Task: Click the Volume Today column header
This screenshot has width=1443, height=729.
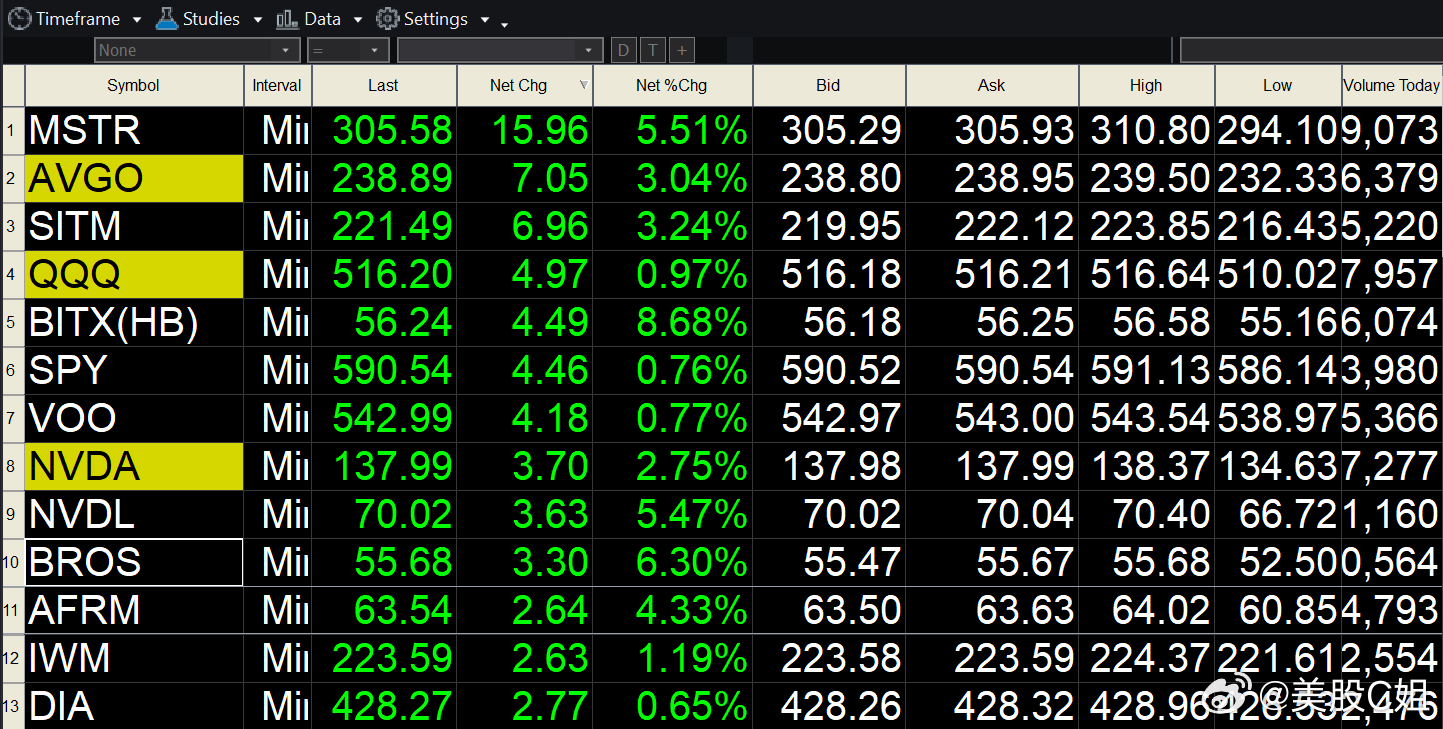Action: point(1392,86)
